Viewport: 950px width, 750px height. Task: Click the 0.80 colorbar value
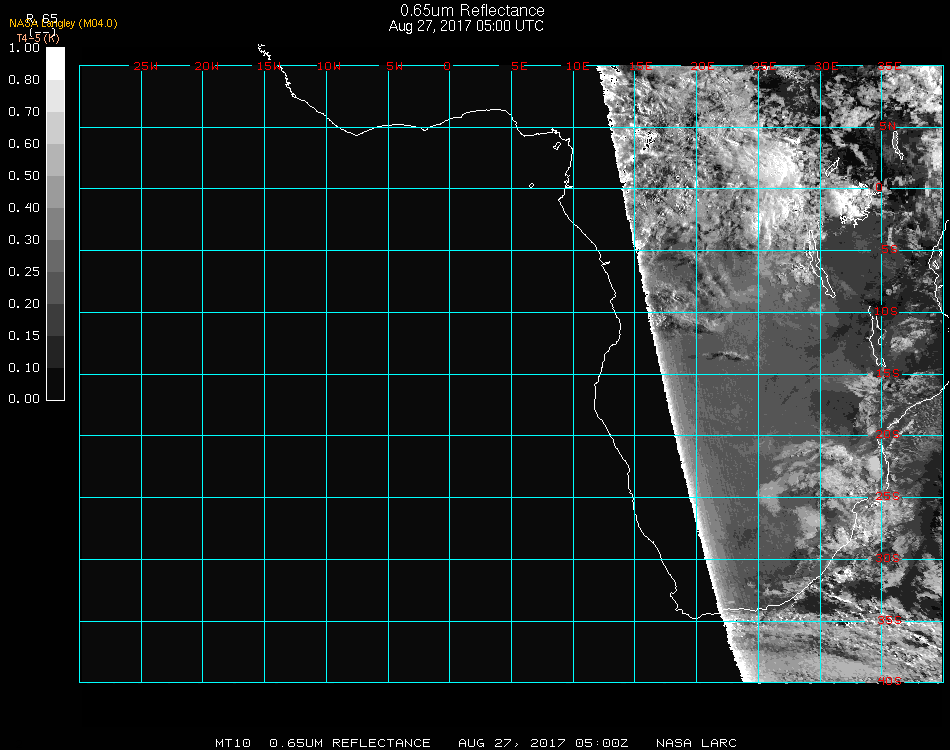pos(24,79)
